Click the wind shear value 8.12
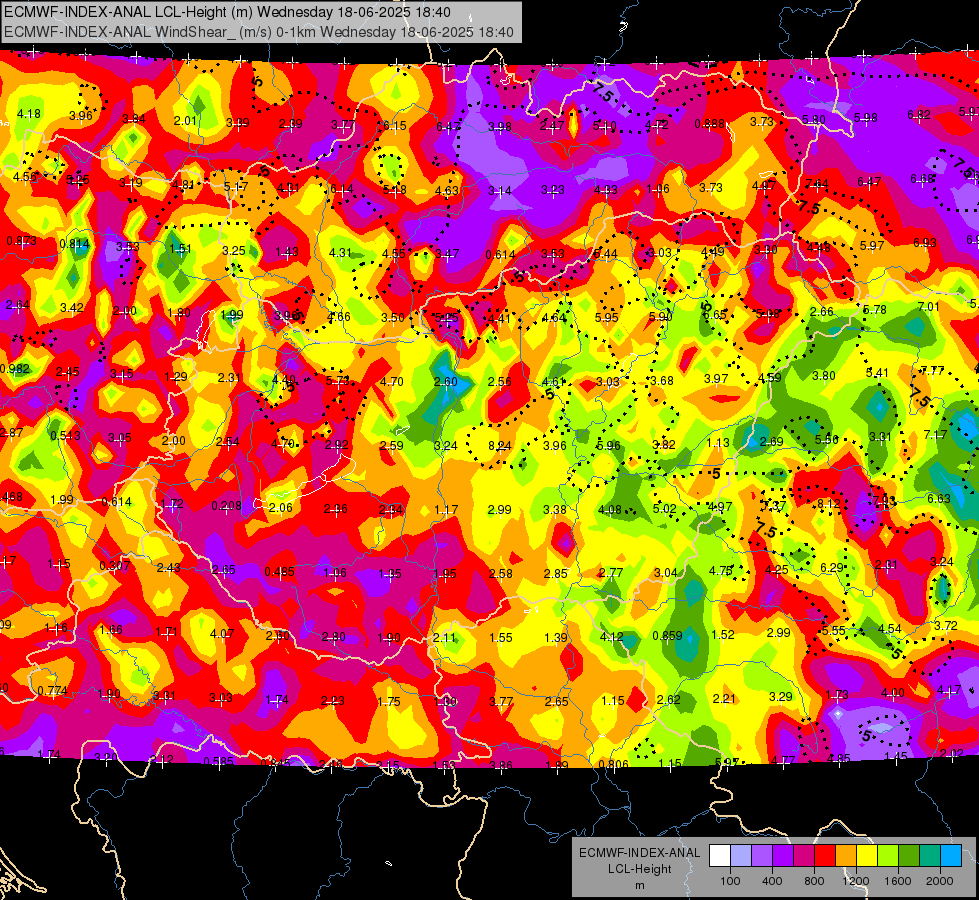This screenshot has height=900, width=979. click(829, 503)
